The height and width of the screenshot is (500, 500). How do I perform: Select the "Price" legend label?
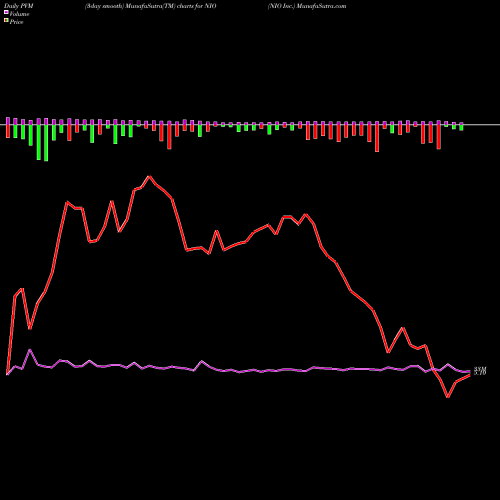16,22
